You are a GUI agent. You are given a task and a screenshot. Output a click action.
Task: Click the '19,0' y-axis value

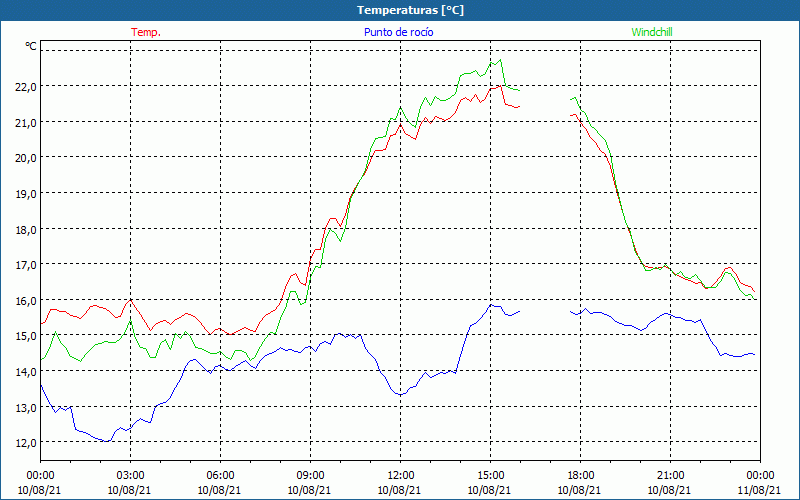(x=27, y=194)
